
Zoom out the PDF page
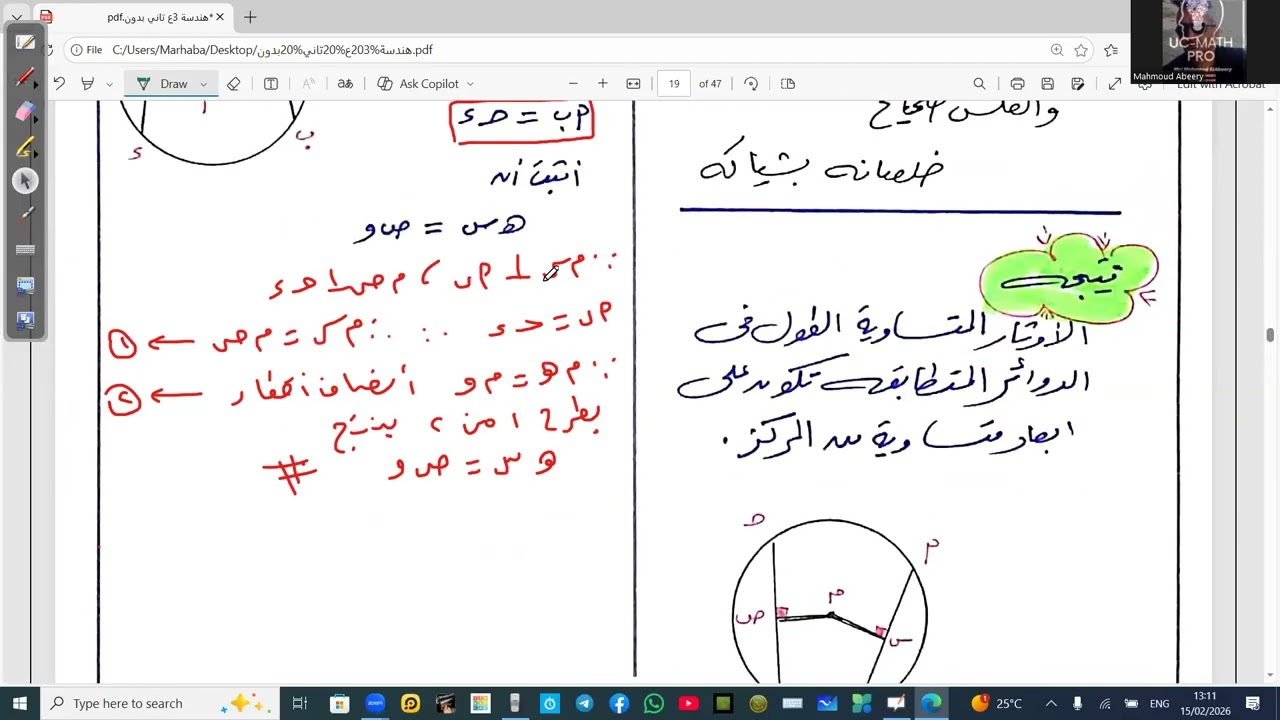tap(573, 84)
